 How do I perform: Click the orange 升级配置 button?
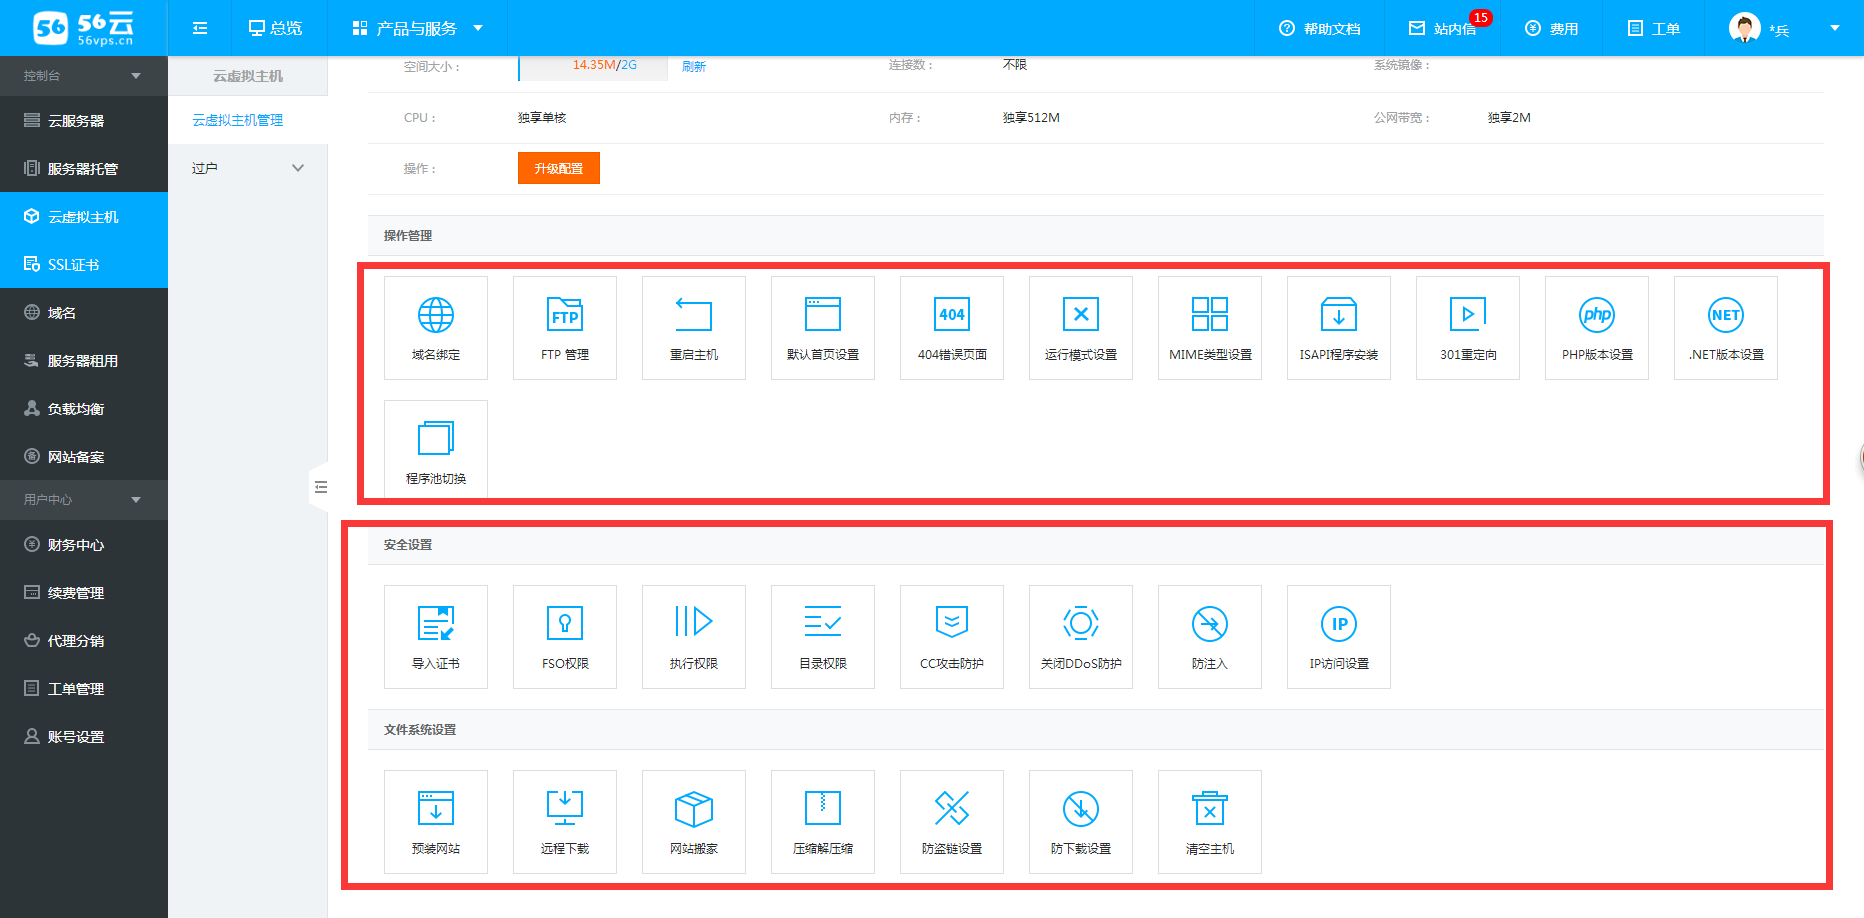(x=558, y=168)
